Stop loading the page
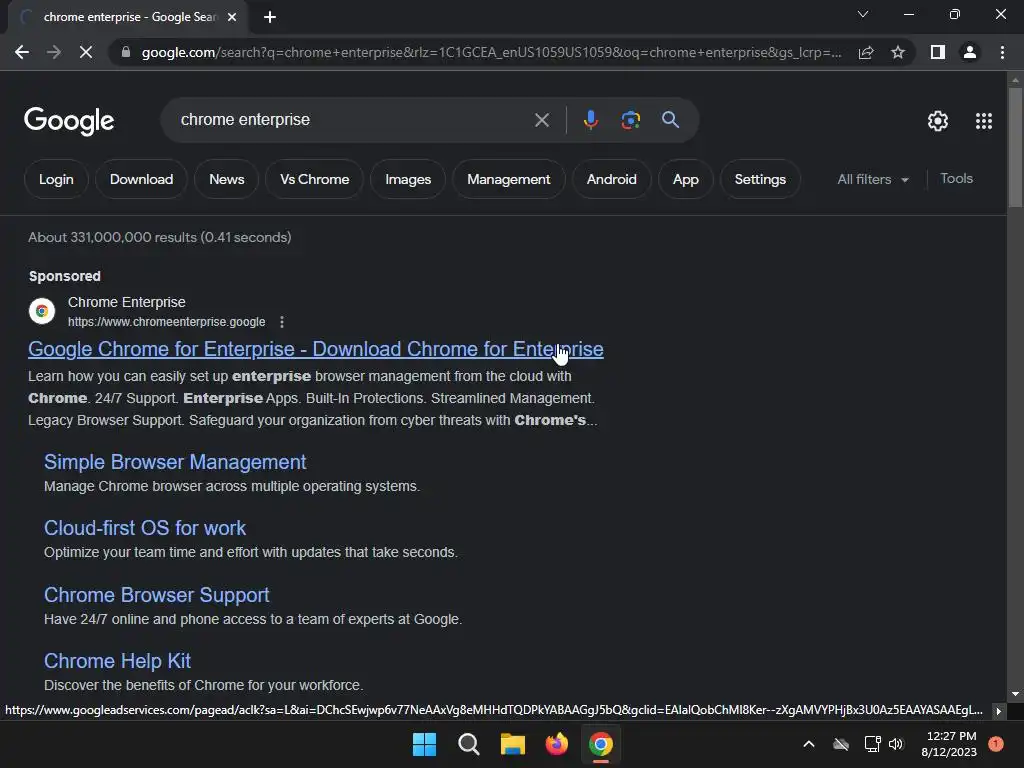1024x768 pixels. coord(86,52)
